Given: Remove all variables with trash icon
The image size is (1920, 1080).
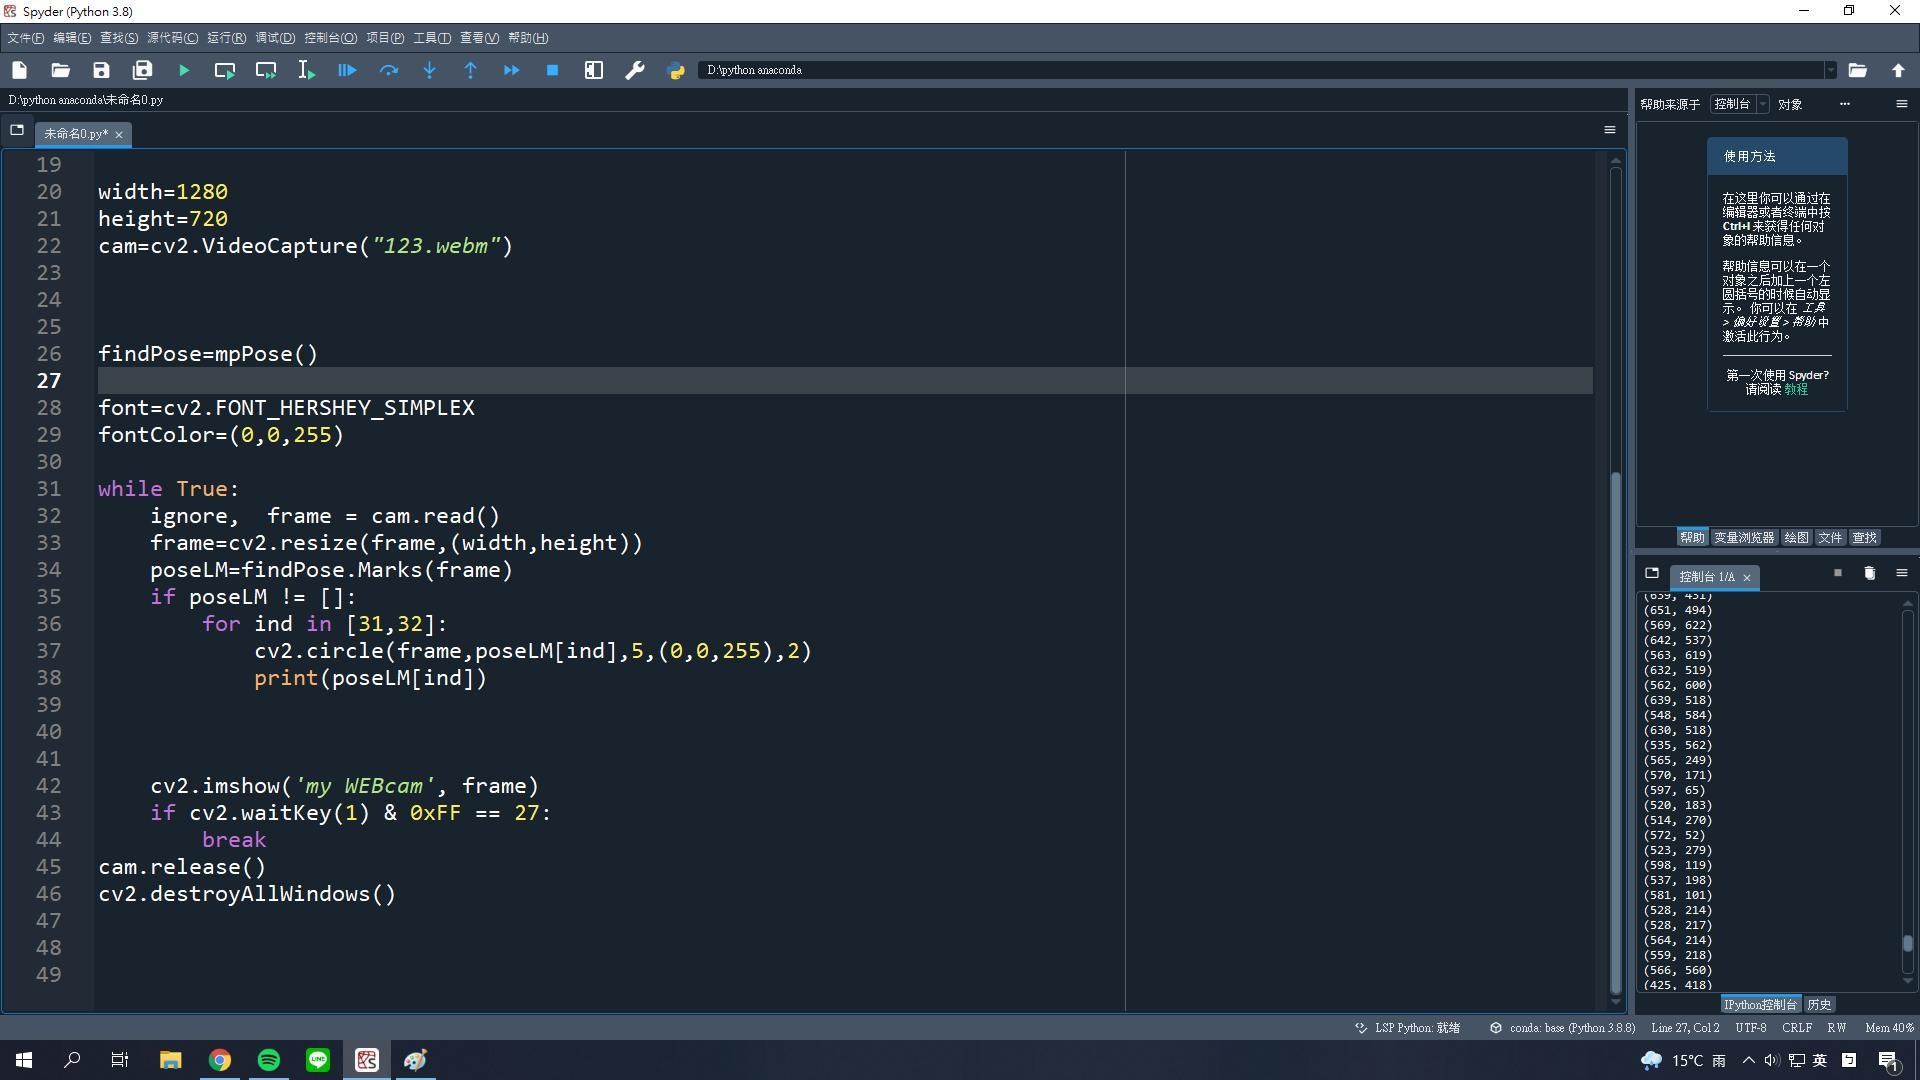Looking at the screenshot, I should pyautogui.click(x=1870, y=573).
